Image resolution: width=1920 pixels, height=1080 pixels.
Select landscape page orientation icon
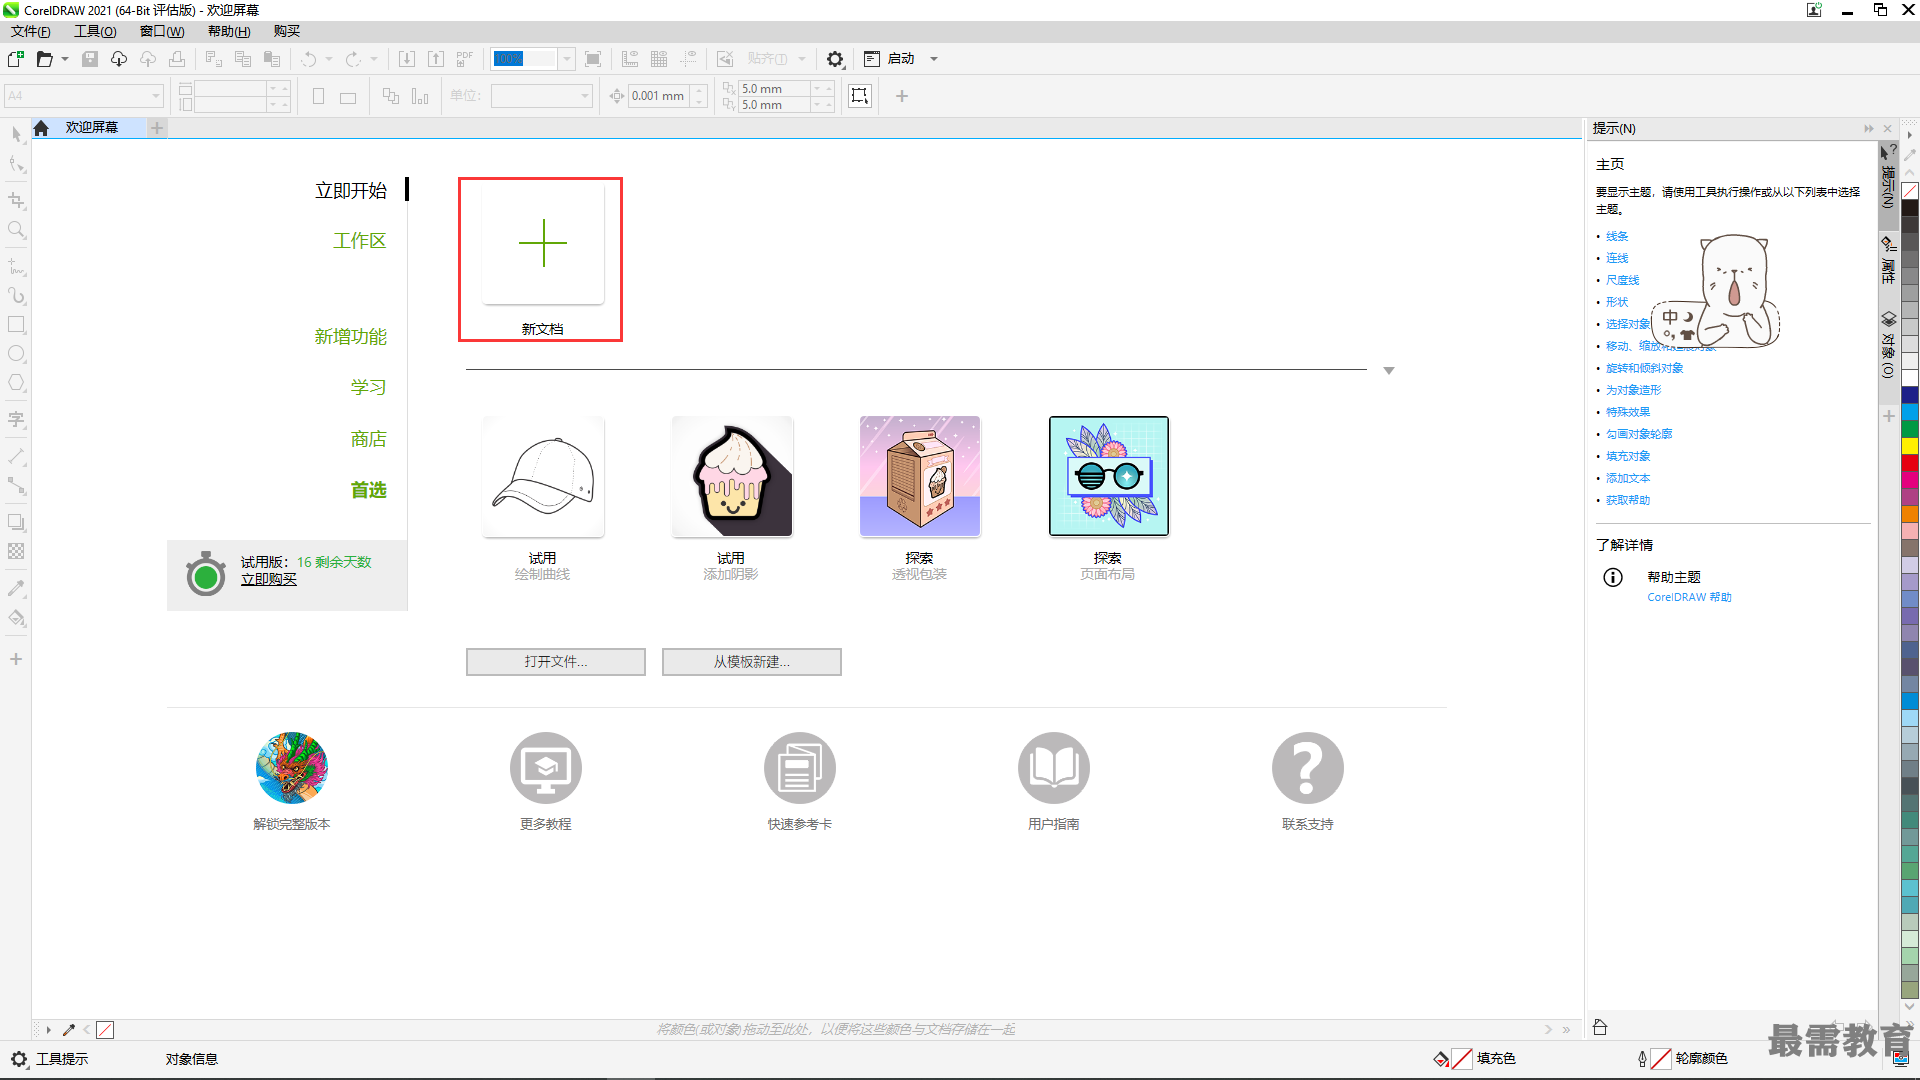pyautogui.click(x=348, y=97)
